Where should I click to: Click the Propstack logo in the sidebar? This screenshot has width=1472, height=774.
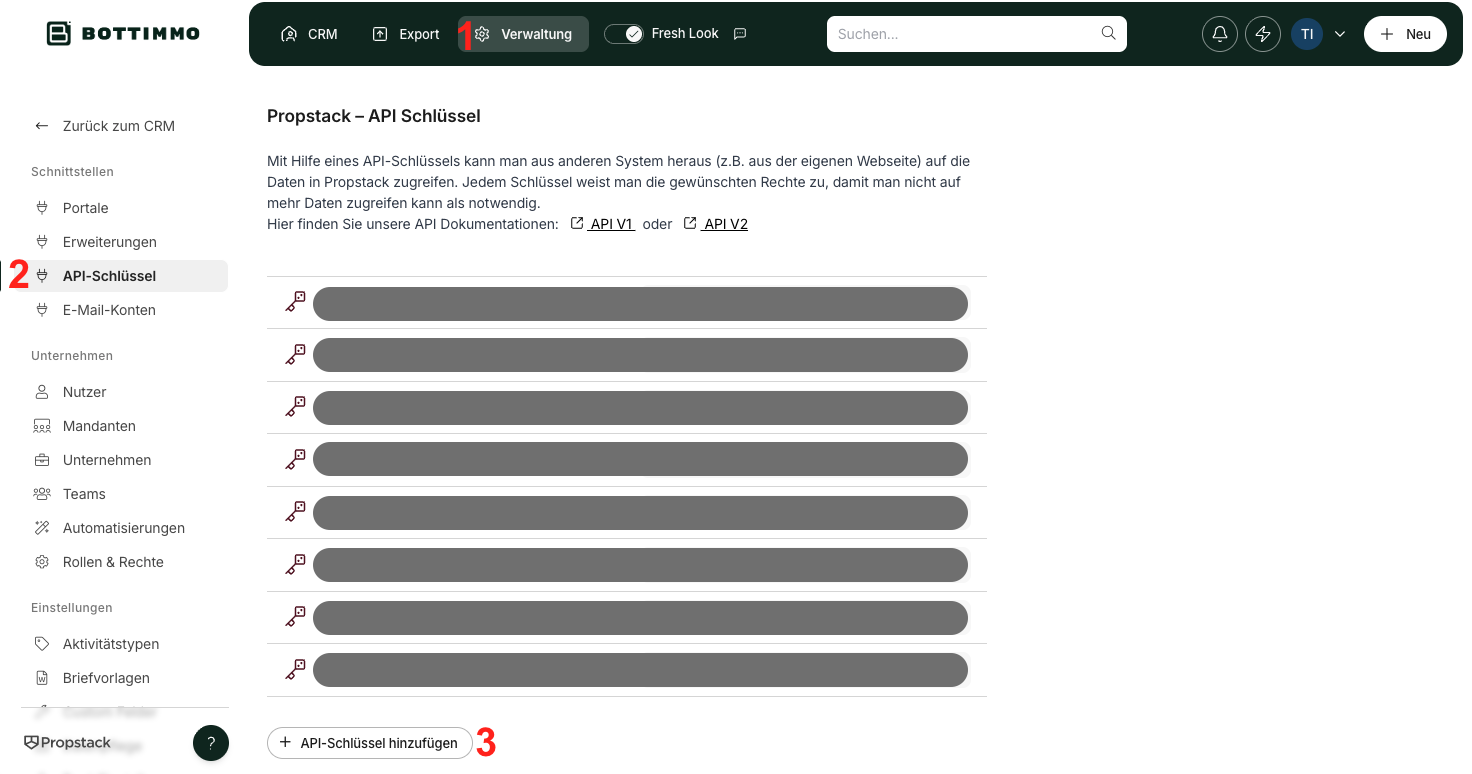[x=67, y=743]
